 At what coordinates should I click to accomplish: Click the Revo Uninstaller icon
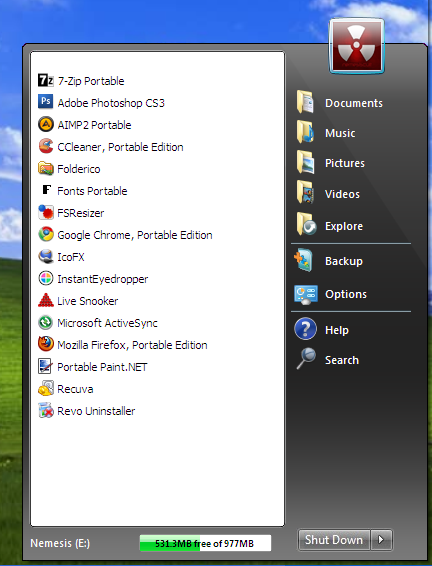click(46, 410)
